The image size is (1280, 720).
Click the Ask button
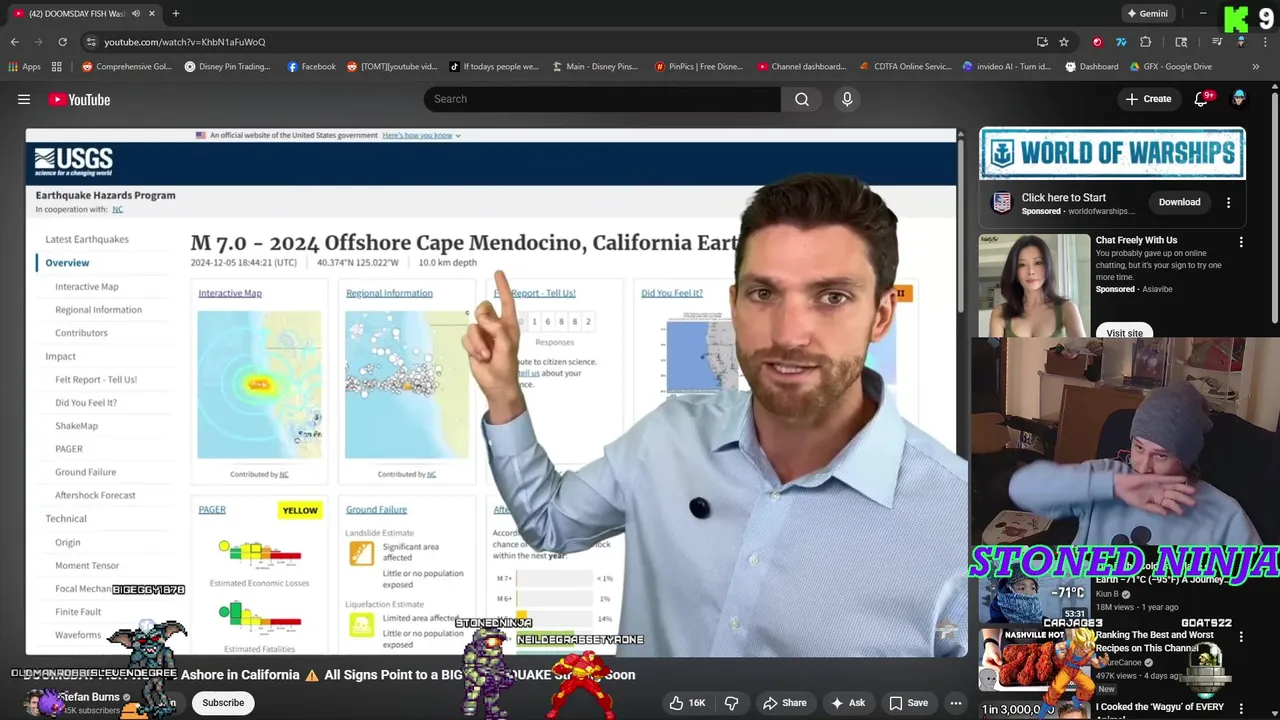pos(846,703)
